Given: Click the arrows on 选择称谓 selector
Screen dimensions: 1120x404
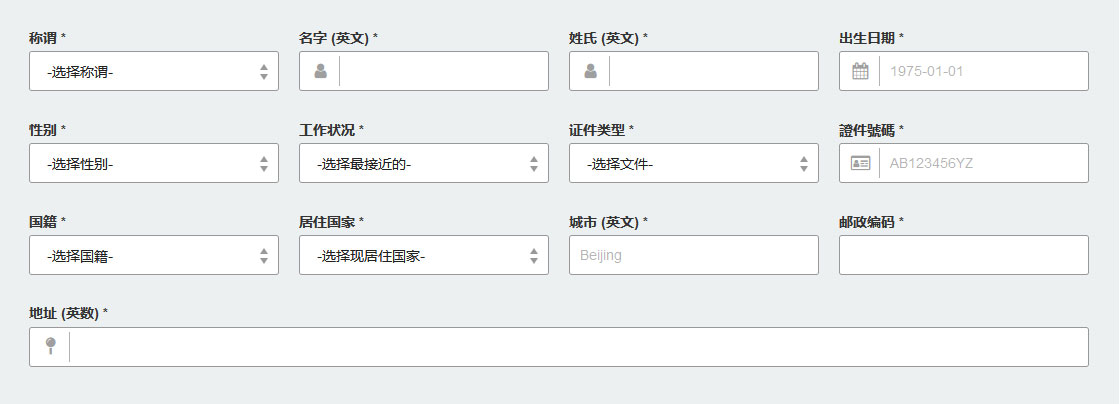Looking at the screenshot, I should (x=264, y=71).
